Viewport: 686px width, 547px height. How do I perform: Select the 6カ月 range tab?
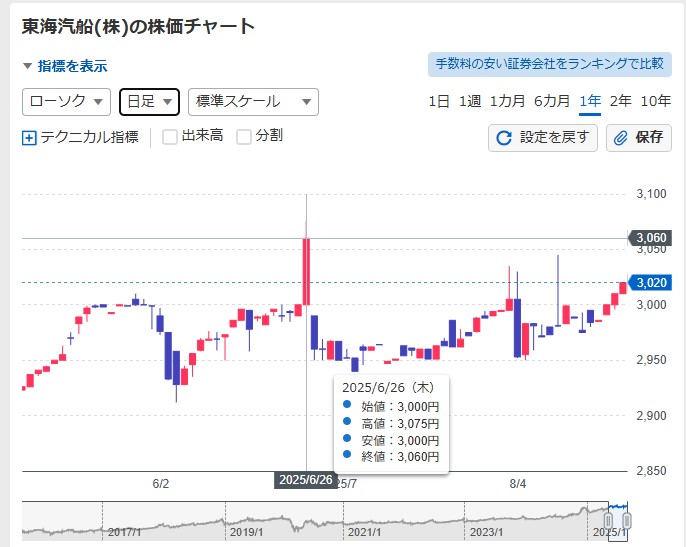(552, 102)
